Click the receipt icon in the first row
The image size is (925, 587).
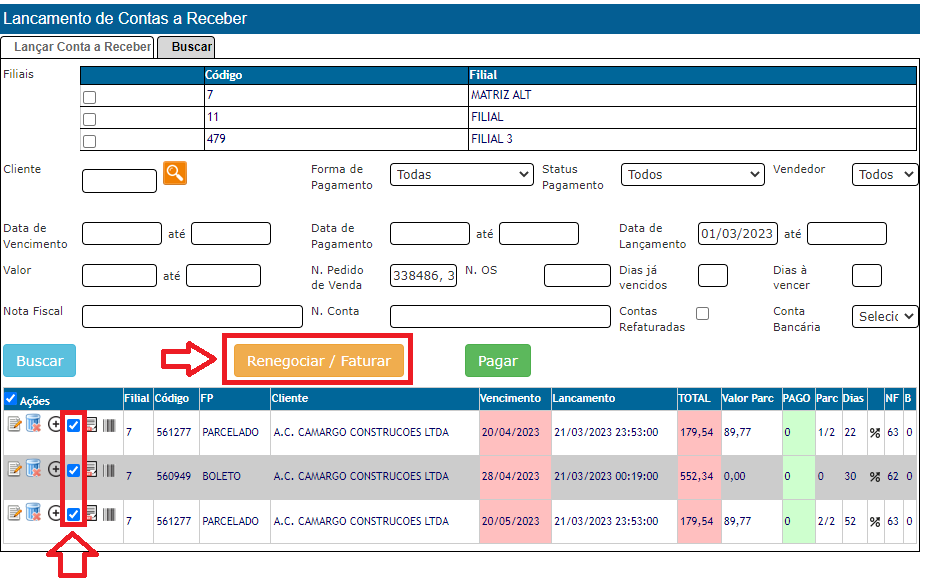point(90,425)
